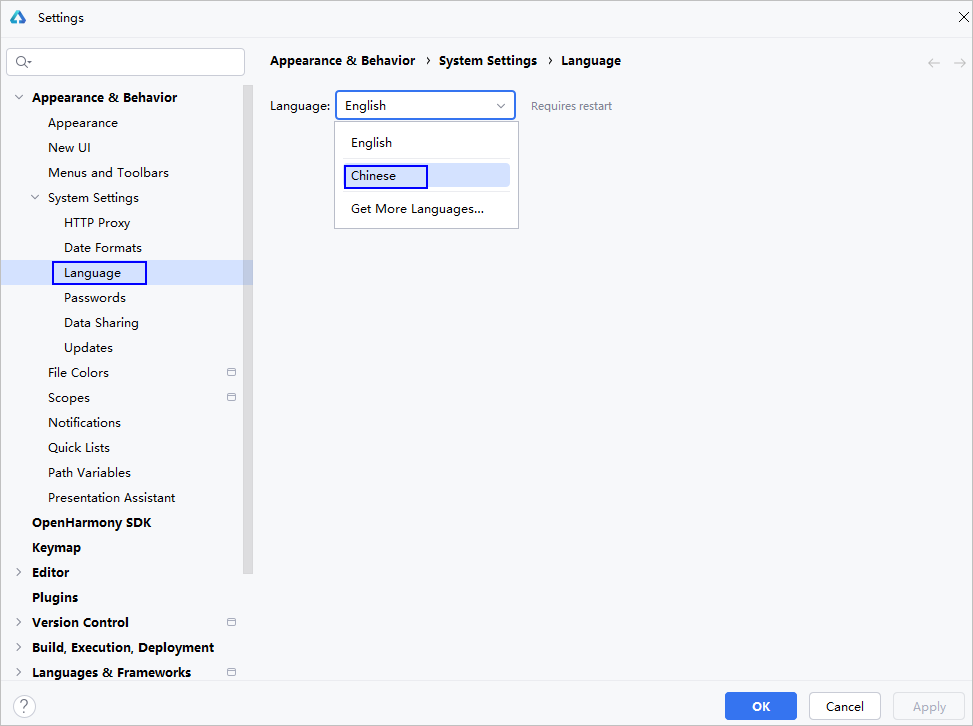The image size is (973, 726).
Task: Click project-level icon beside Version Control
Action: point(231,622)
